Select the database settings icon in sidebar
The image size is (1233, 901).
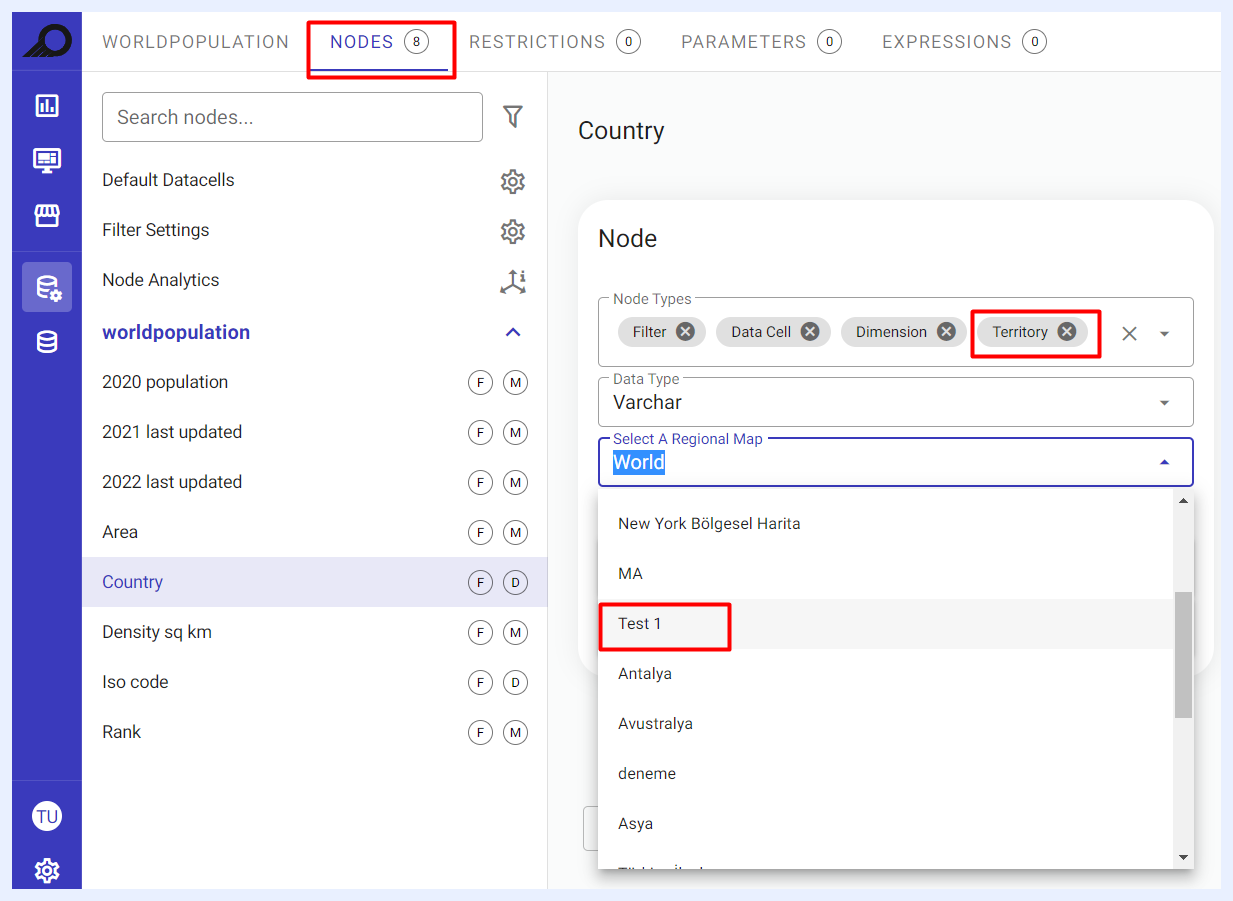47,288
